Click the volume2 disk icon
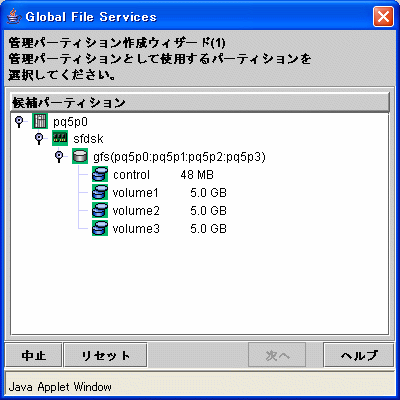Image resolution: width=400 pixels, height=400 pixels. [x=100, y=210]
